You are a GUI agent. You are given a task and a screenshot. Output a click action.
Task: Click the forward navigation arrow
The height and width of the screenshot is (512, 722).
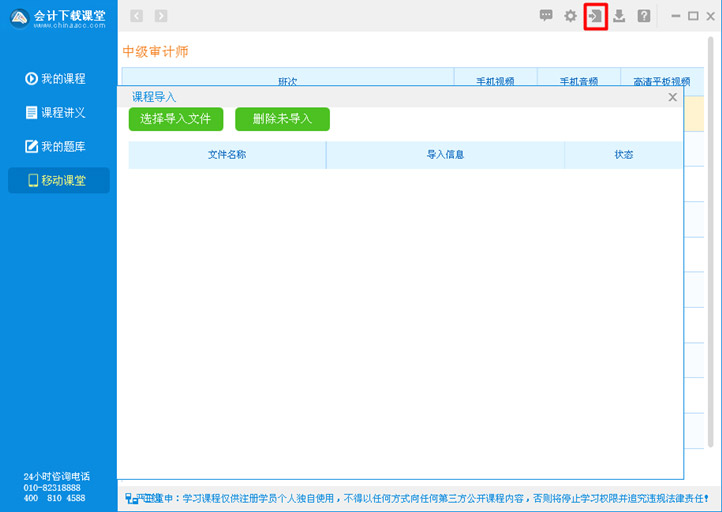[161, 16]
